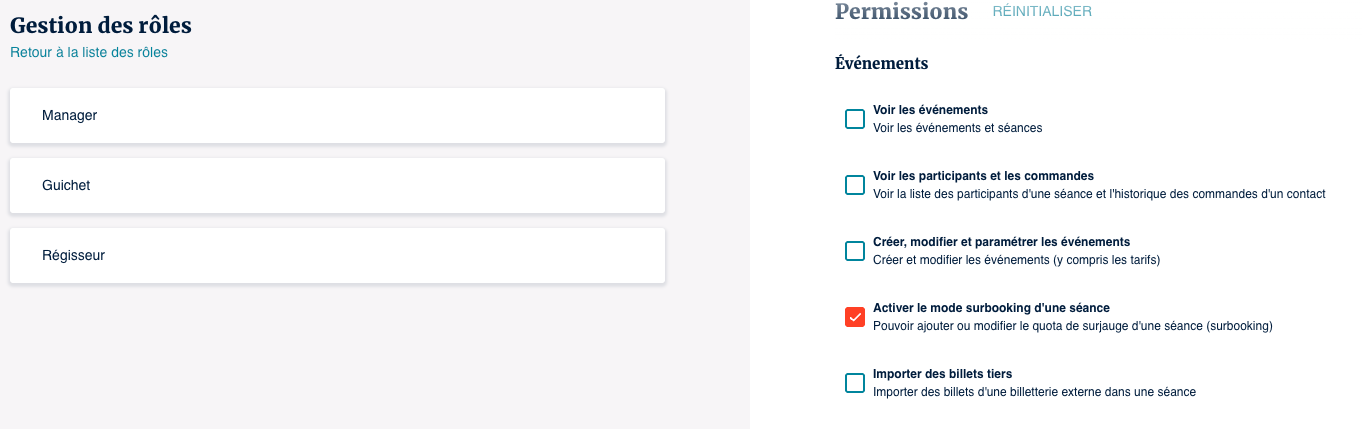Click the 'Événements' section heading
Screen dimensions: 1363x429
coord(881,63)
